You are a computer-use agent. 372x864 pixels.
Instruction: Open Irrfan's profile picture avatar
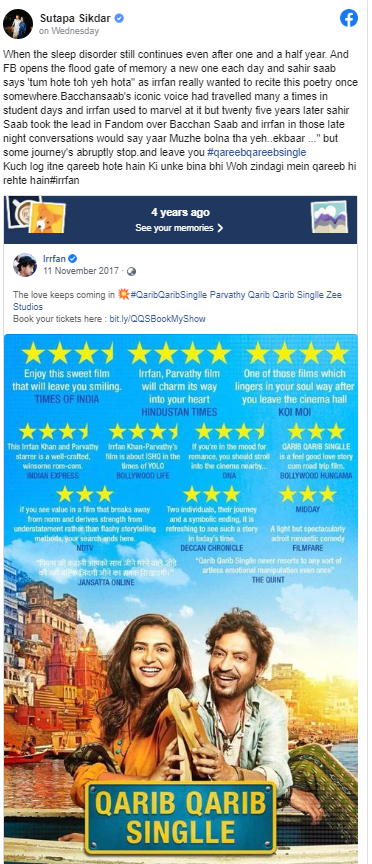25,265
